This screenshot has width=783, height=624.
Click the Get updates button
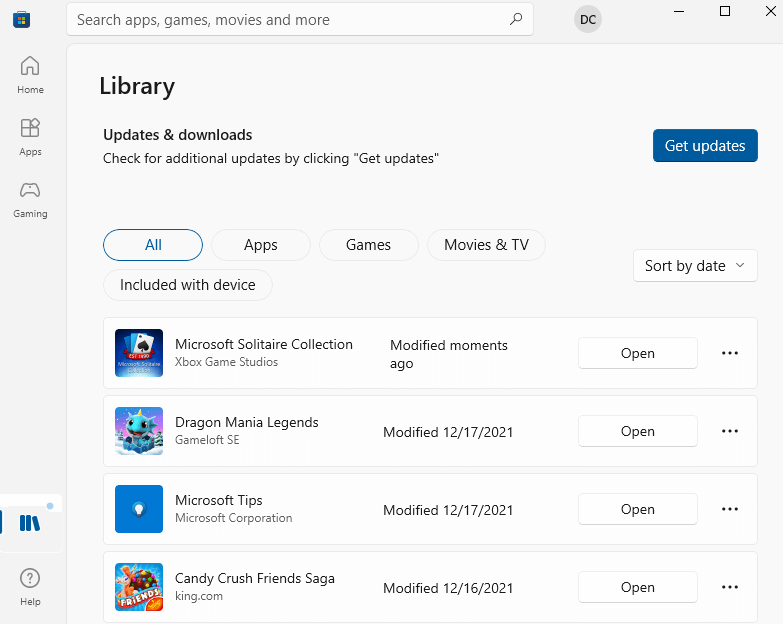pyautogui.click(x=705, y=145)
